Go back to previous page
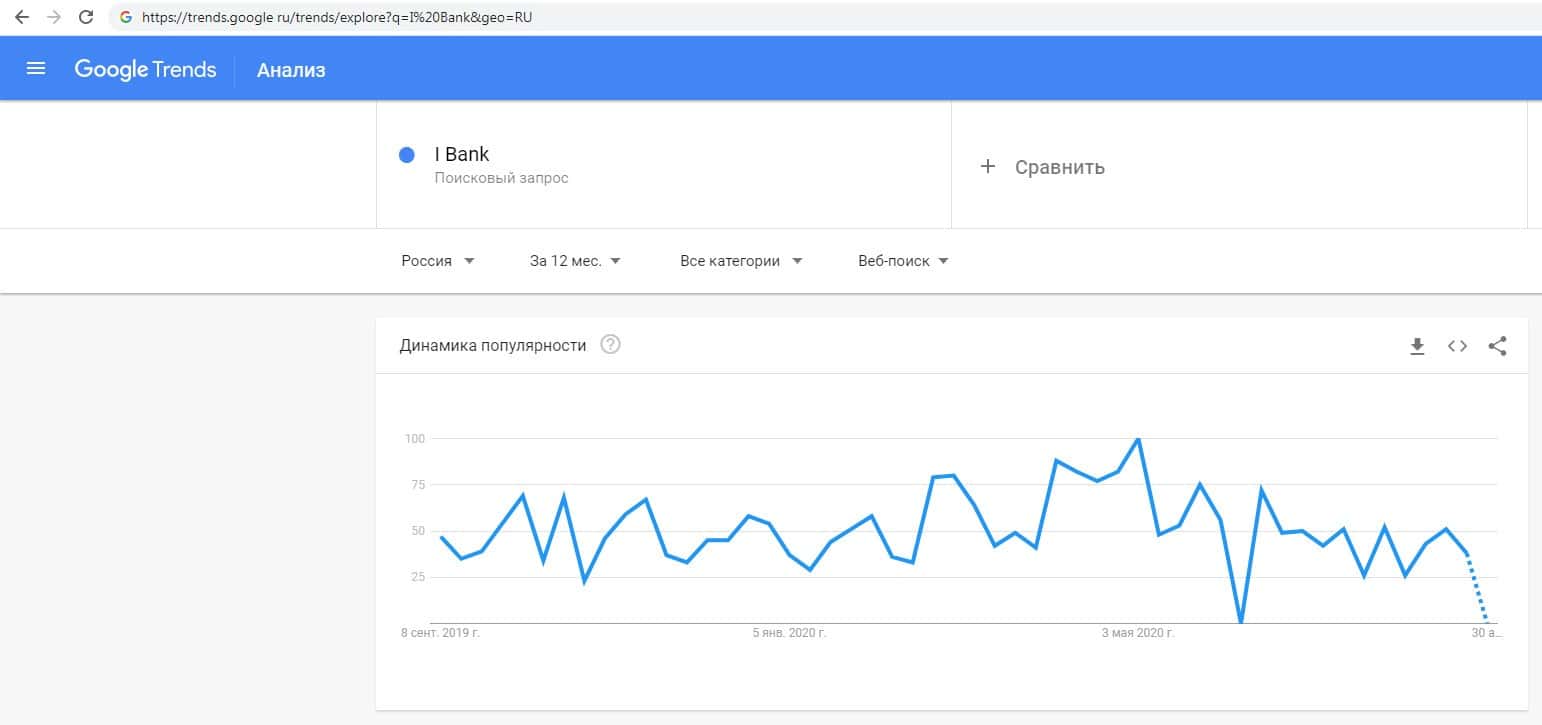 tap(22, 17)
